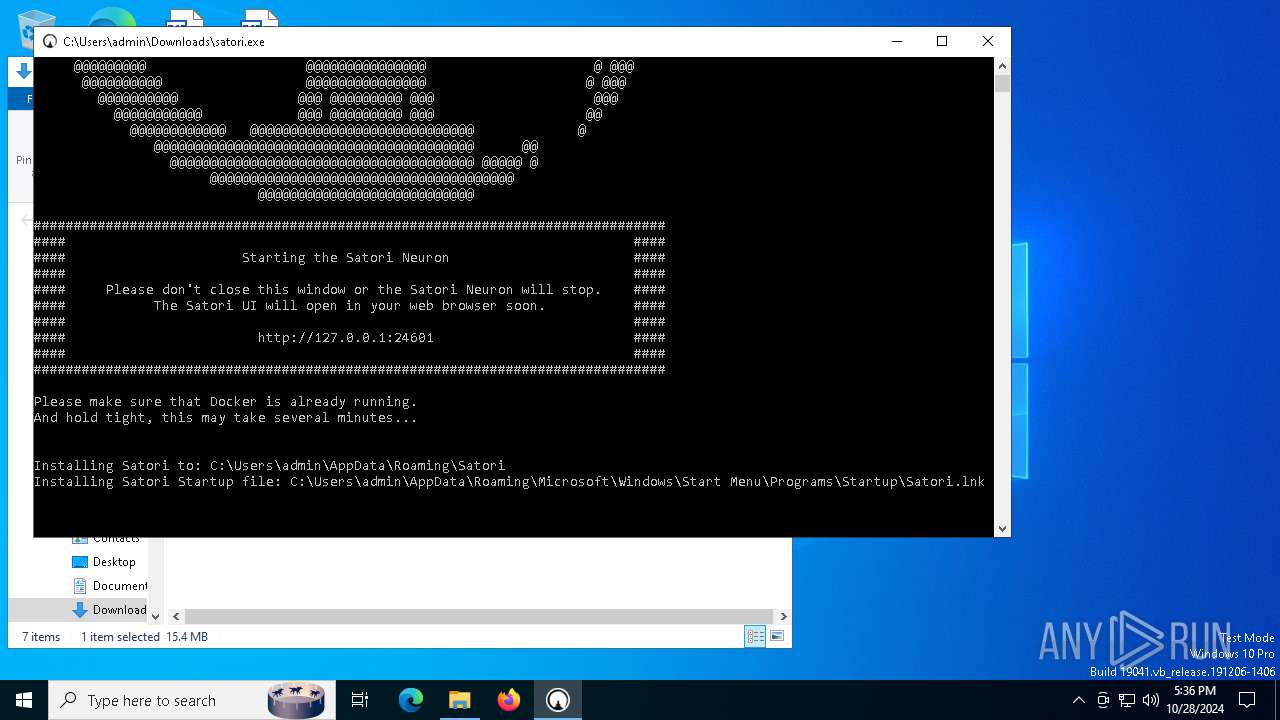The width and height of the screenshot is (1280, 720).
Task: Launch Microsoft Edge from the taskbar
Action: (x=411, y=700)
